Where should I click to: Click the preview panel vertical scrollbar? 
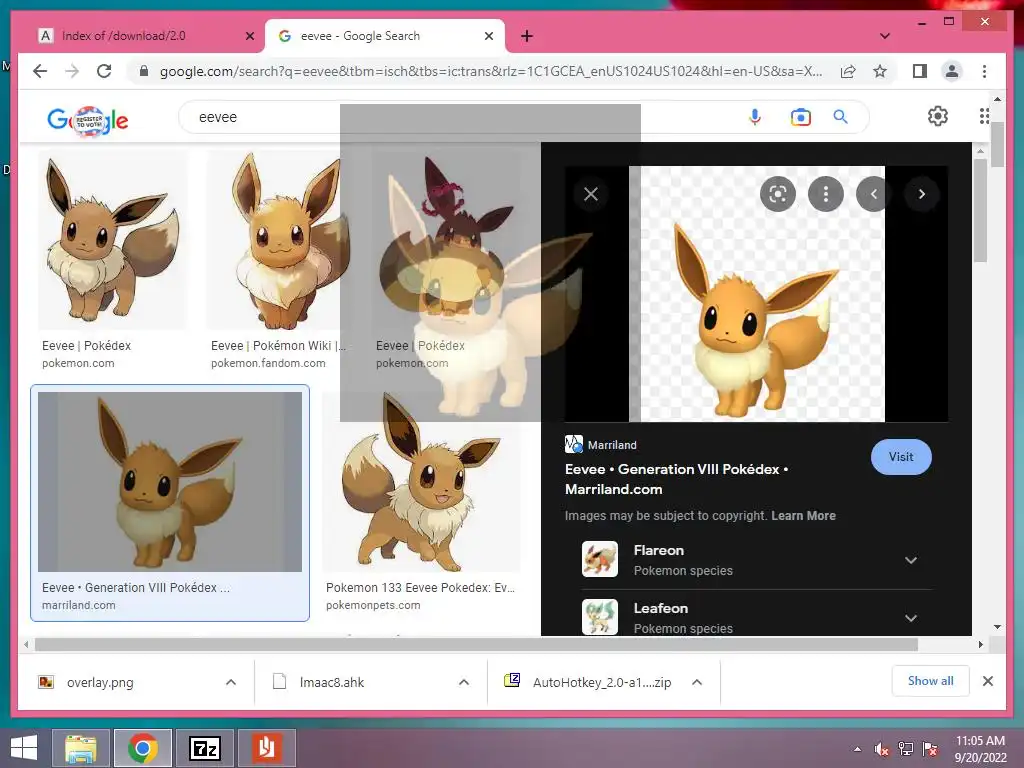click(x=980, y=209)
